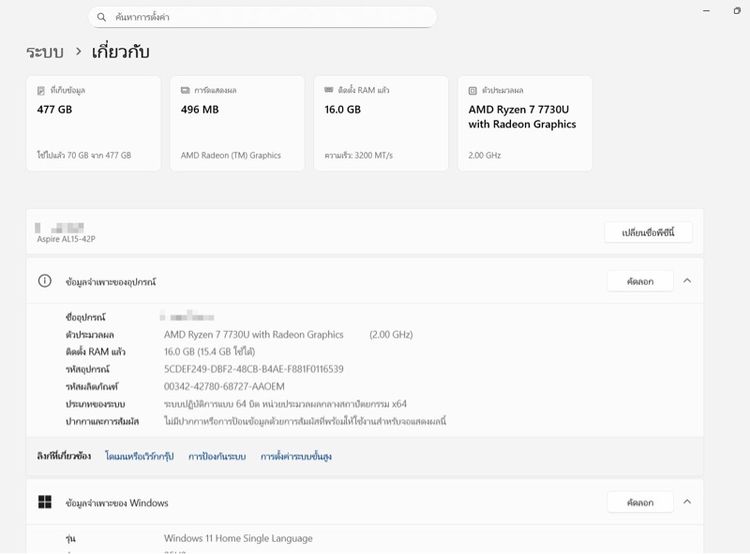The image size is (750, 554).
Task: Click the processor icon on the AMD Ryzen card
Action: [x=473, y=90]
